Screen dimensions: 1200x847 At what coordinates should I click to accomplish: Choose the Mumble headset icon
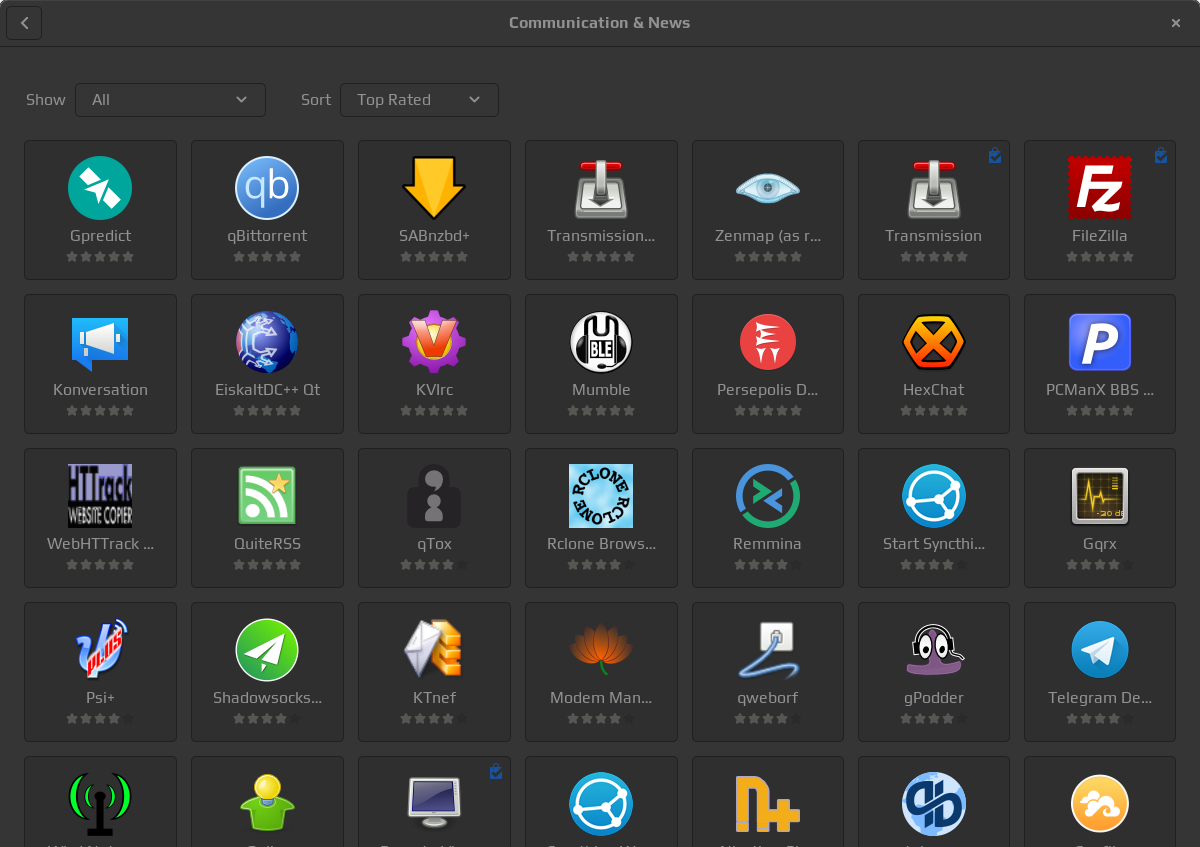[601, 342]
